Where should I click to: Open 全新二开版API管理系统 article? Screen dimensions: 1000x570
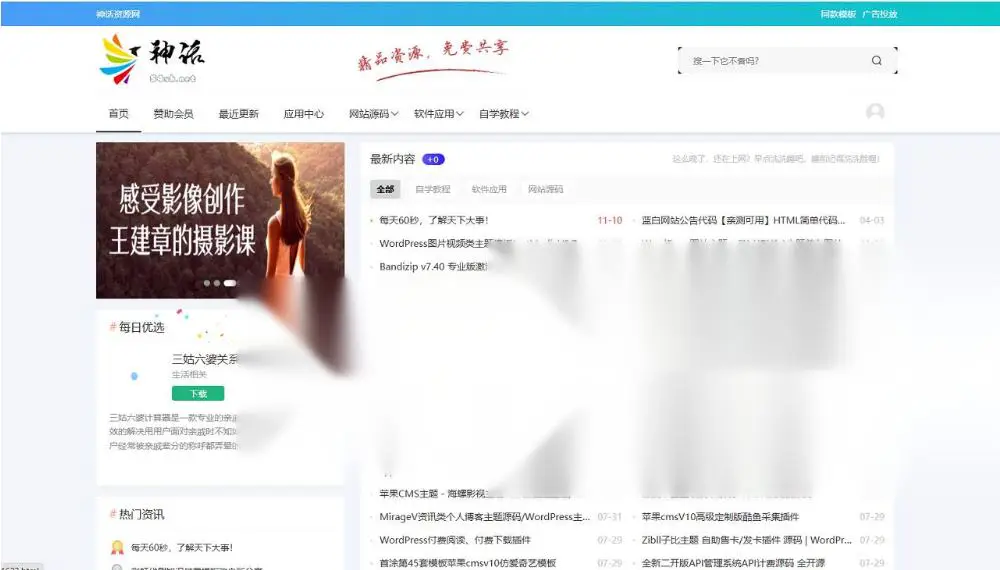coord(733,563)
